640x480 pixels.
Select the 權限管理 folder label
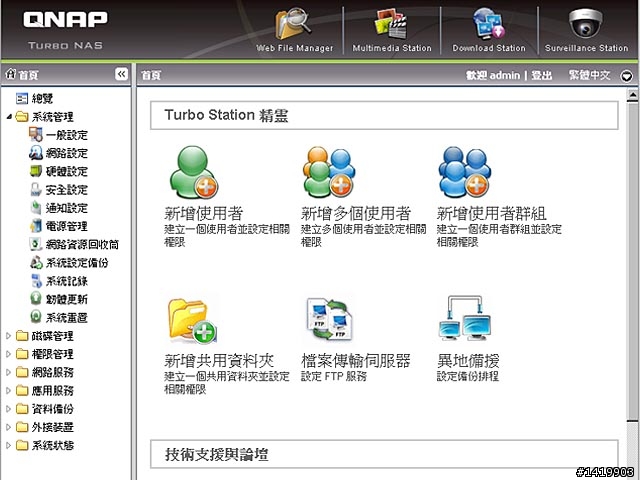click(x=53, y=354)
